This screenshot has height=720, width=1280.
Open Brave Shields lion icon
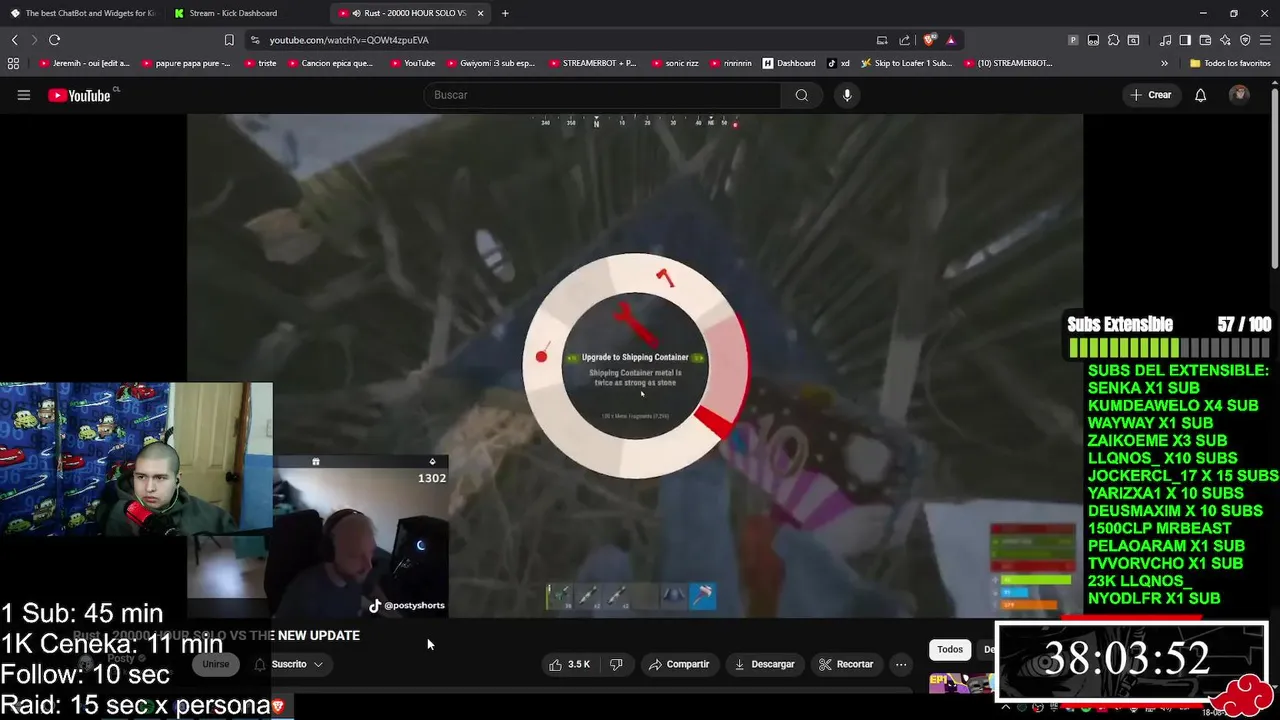tap(929, 40)
